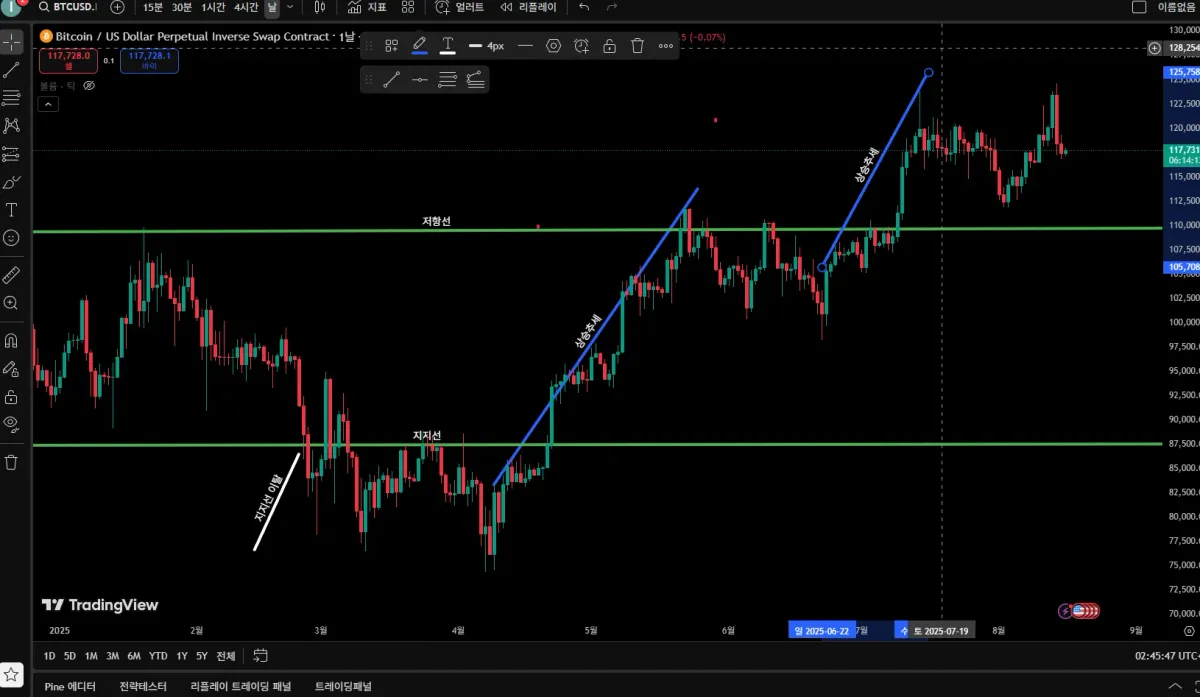Undo the last chart action
Image resolution: width=1200 pixels, height=697 pixels.
click(x=584, y=7)
